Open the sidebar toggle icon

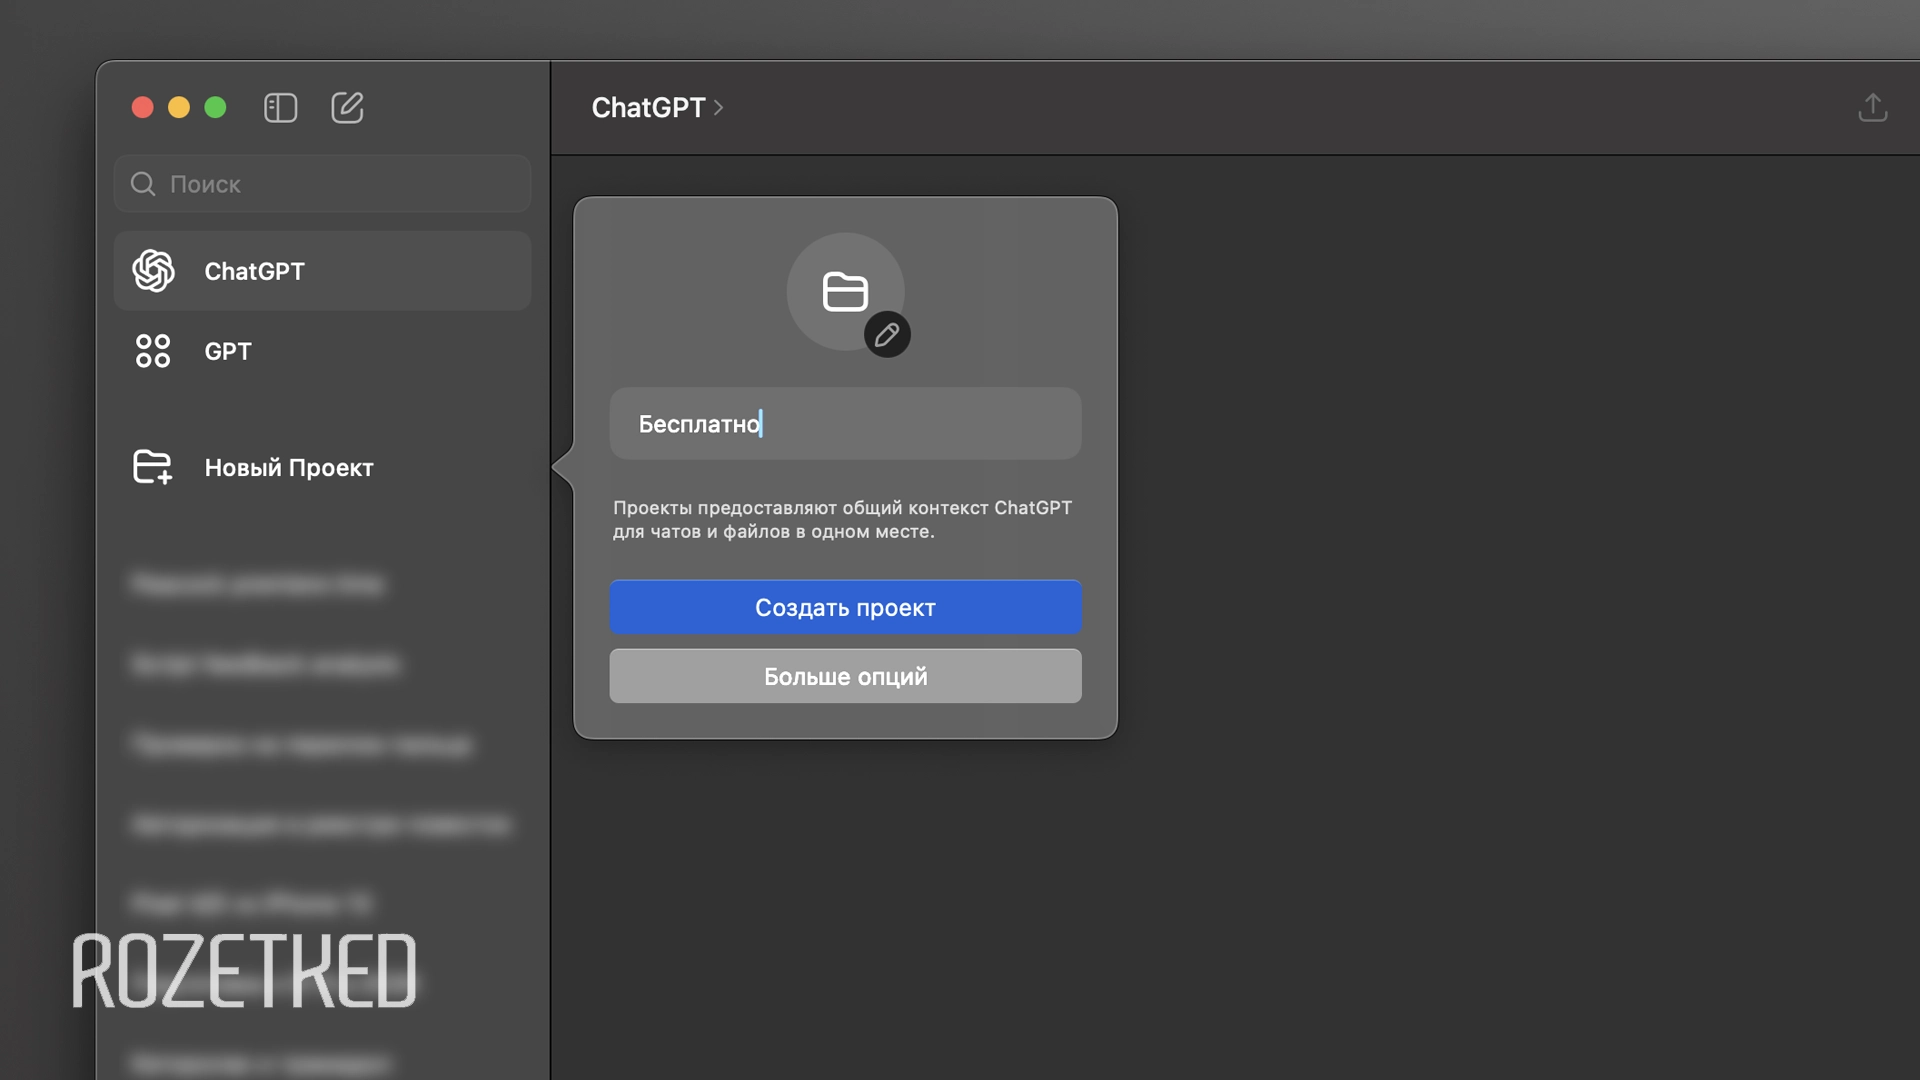pyautogui.click(x=281, y=108)
